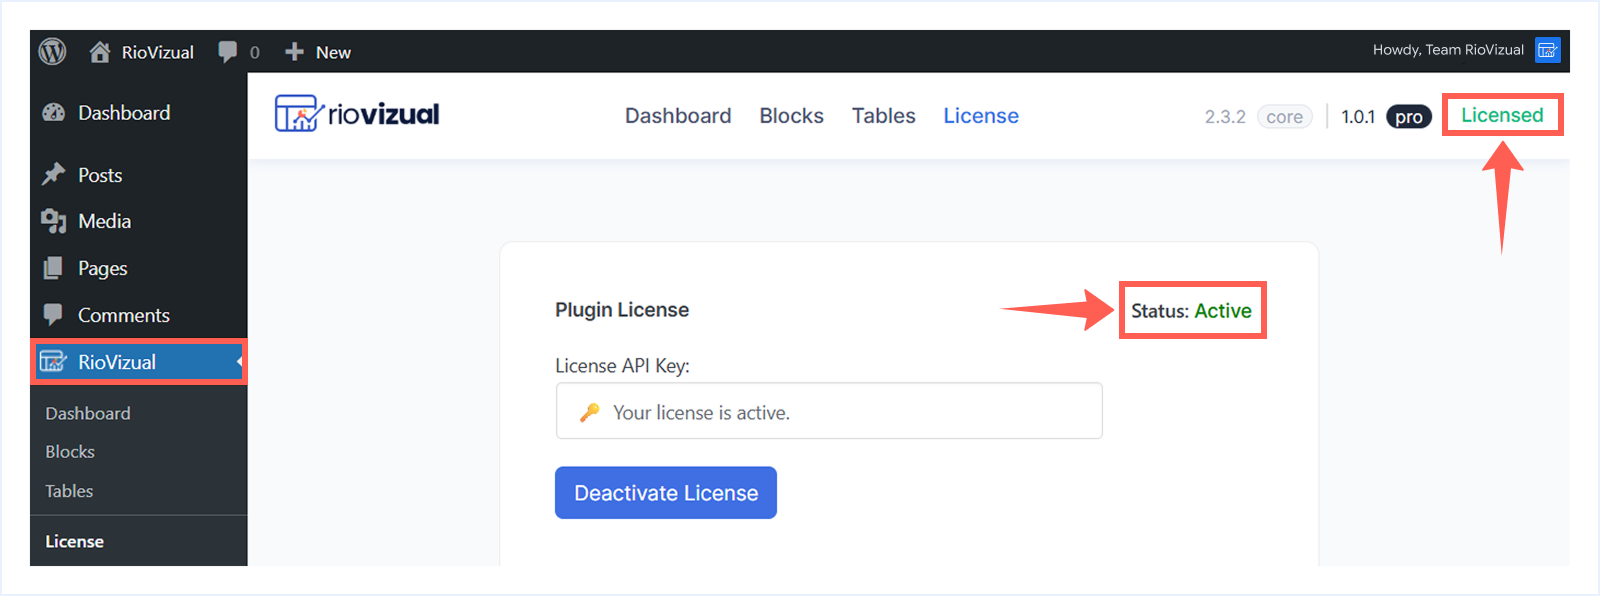Click the green Licensed status label

pyautogui.click(x=1501, y=115)
